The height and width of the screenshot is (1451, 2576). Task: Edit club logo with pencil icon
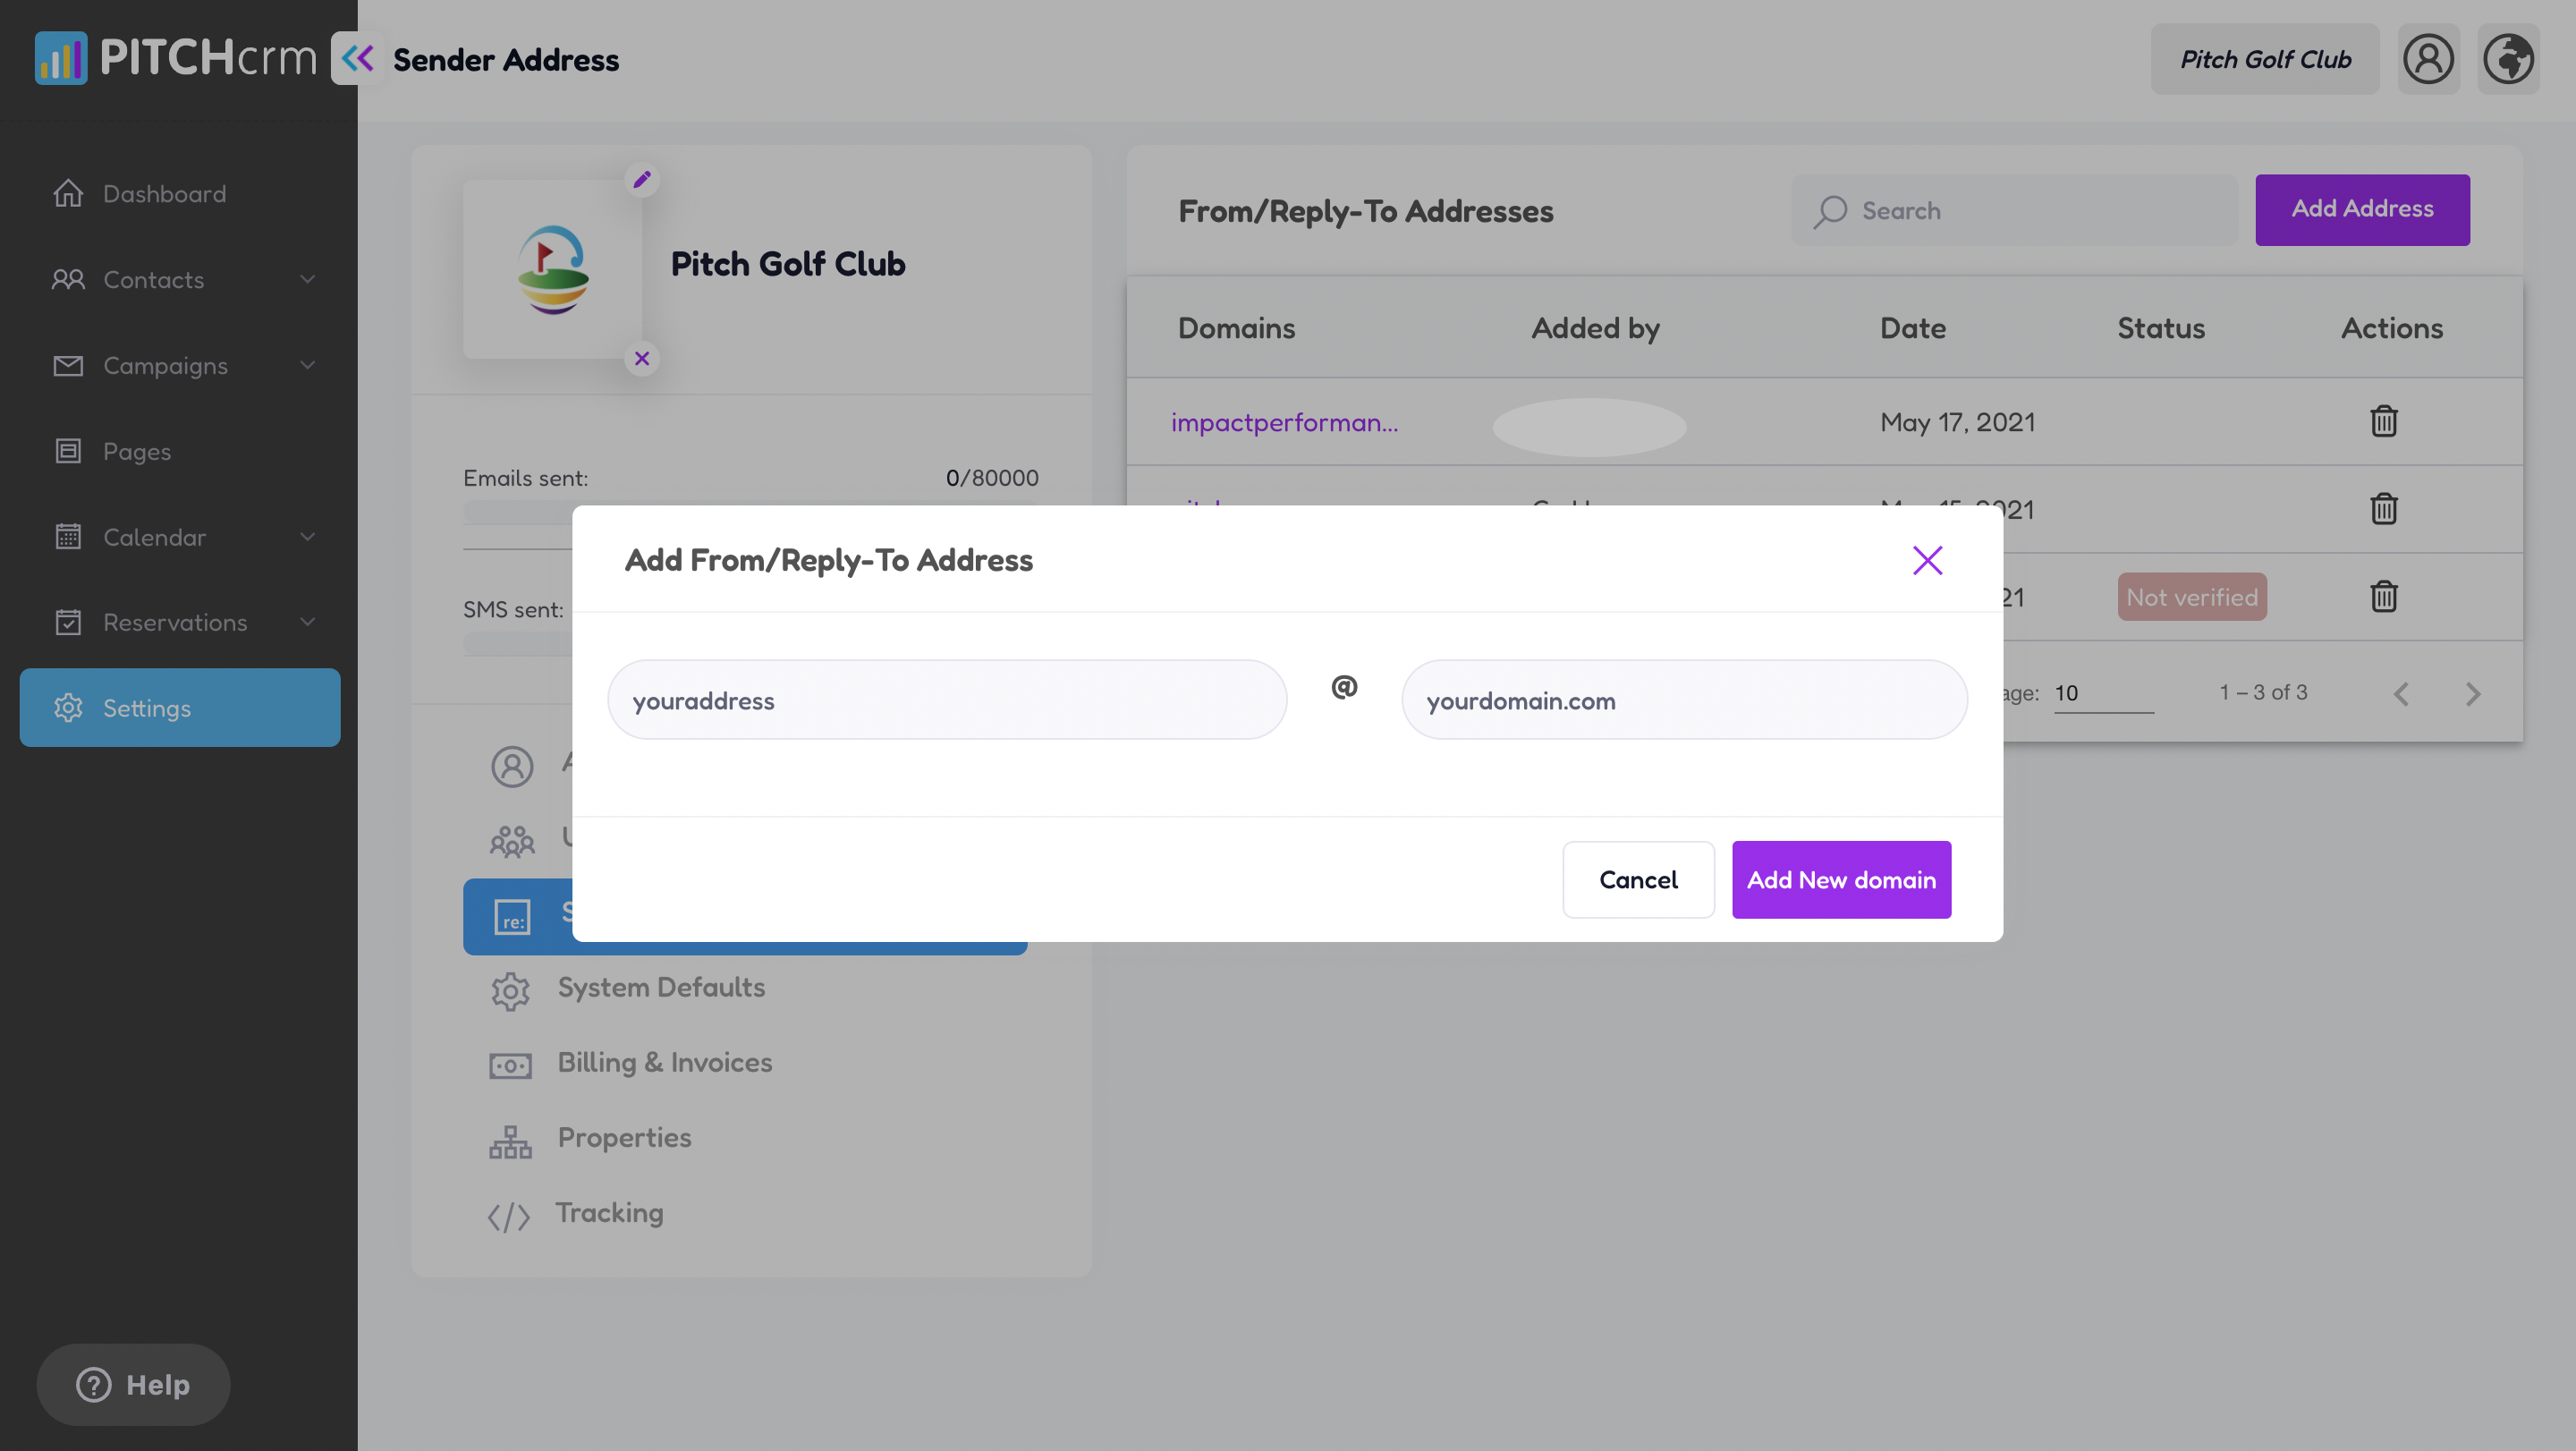[642, 179]
